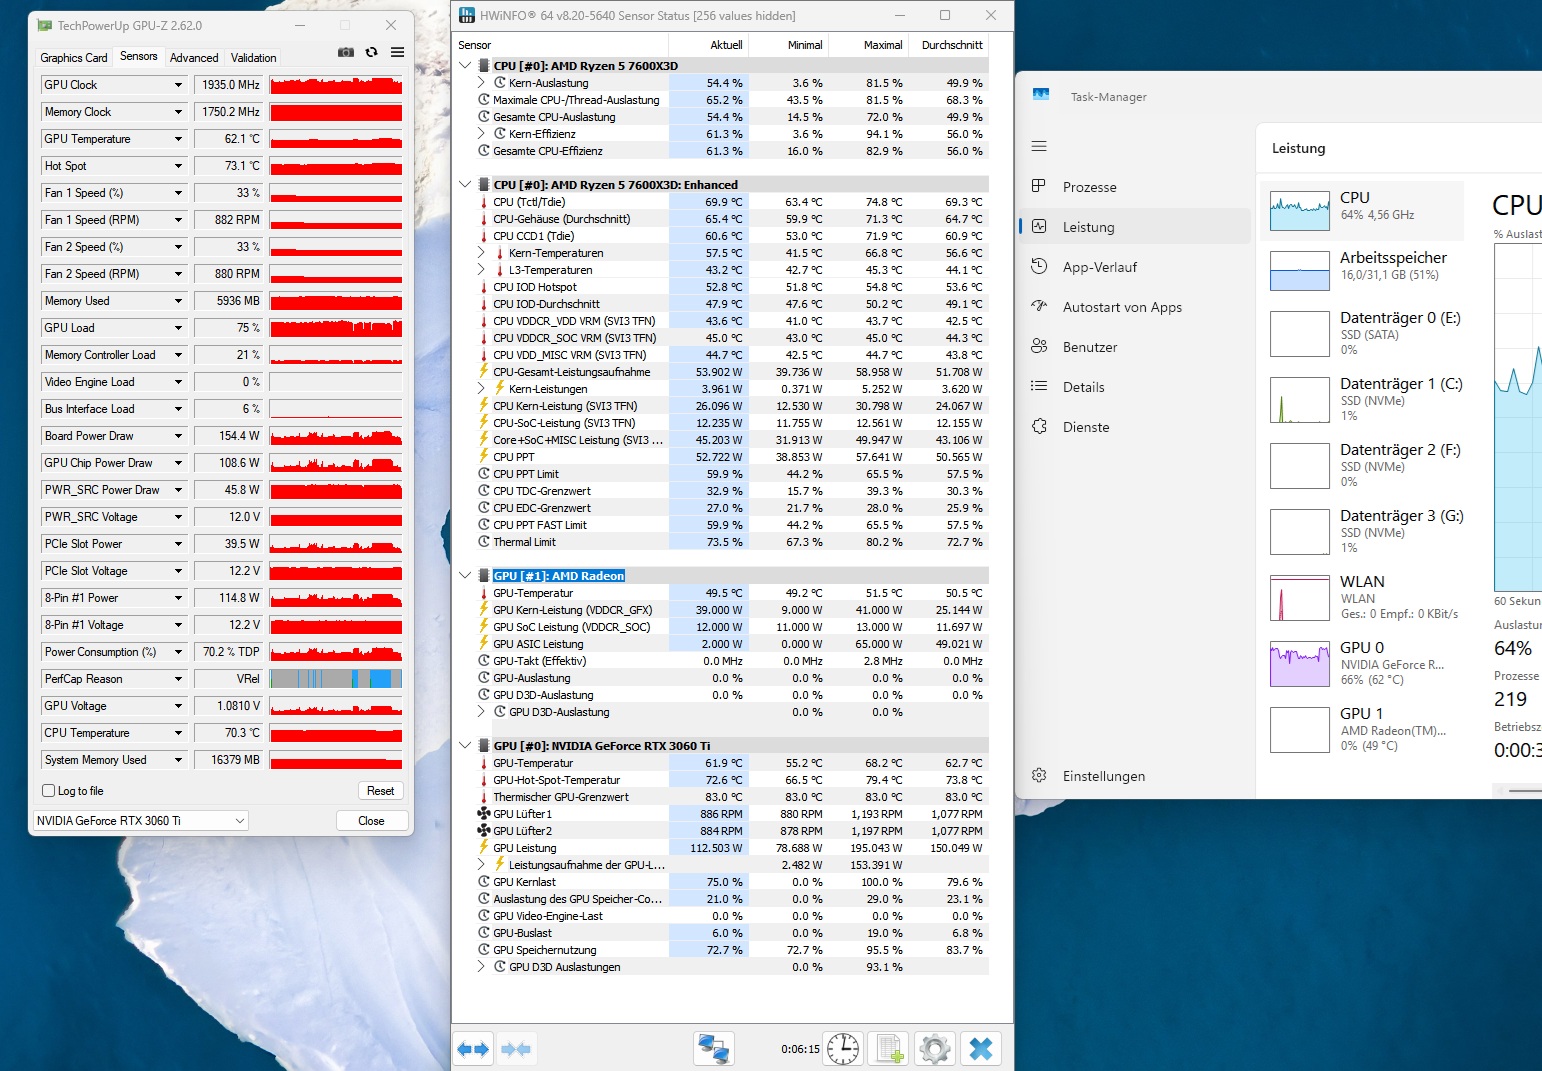Open HWiNFO remote monitoring with networked-computers icon
Image resolution: width=1542 pixels, height=1071 pixels.
pos(713,1048)
